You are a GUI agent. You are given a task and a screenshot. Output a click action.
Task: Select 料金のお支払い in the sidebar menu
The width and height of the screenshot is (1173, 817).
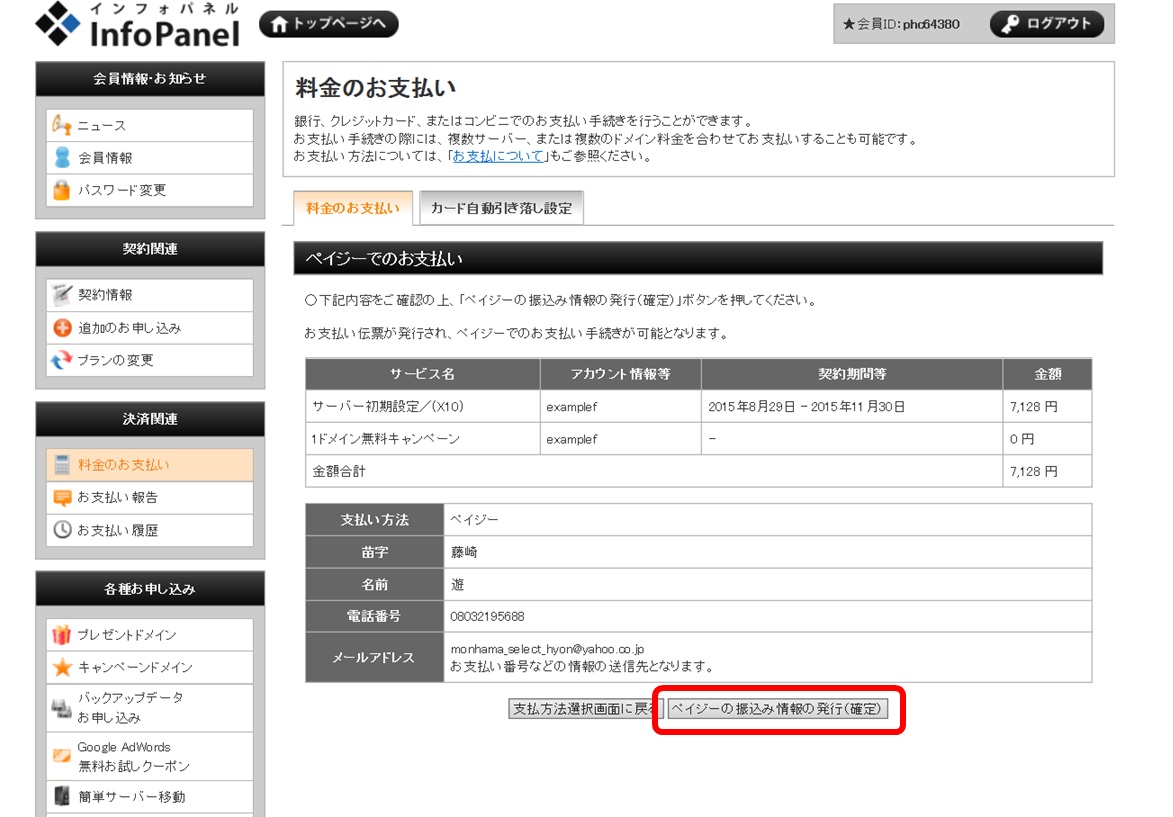click(x=124, y=465)
